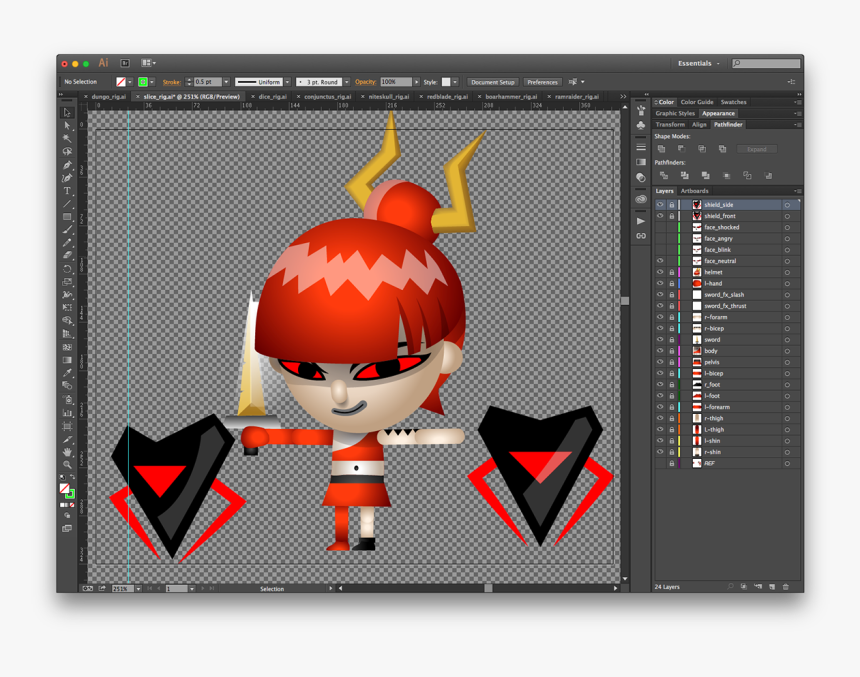
Task: Select the Zoom tool
Action: pos(67,465)
